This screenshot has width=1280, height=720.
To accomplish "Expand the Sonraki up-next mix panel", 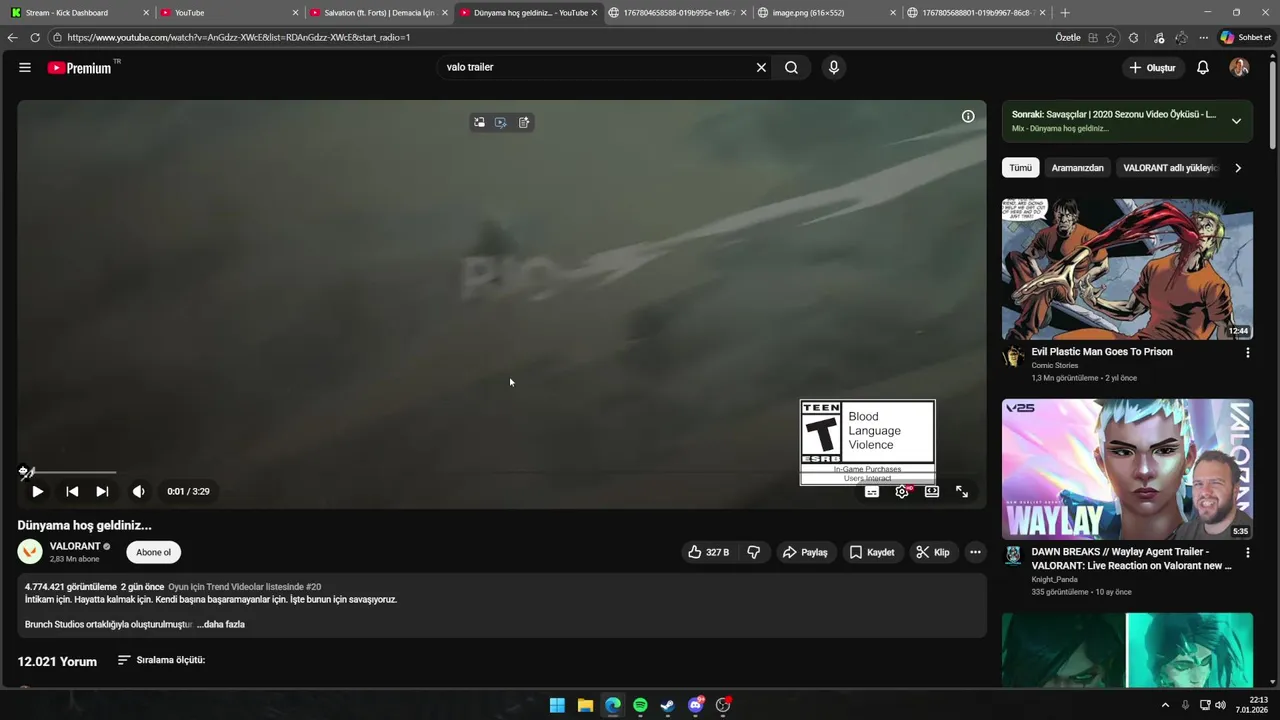I will click(x=1236, y=121).
